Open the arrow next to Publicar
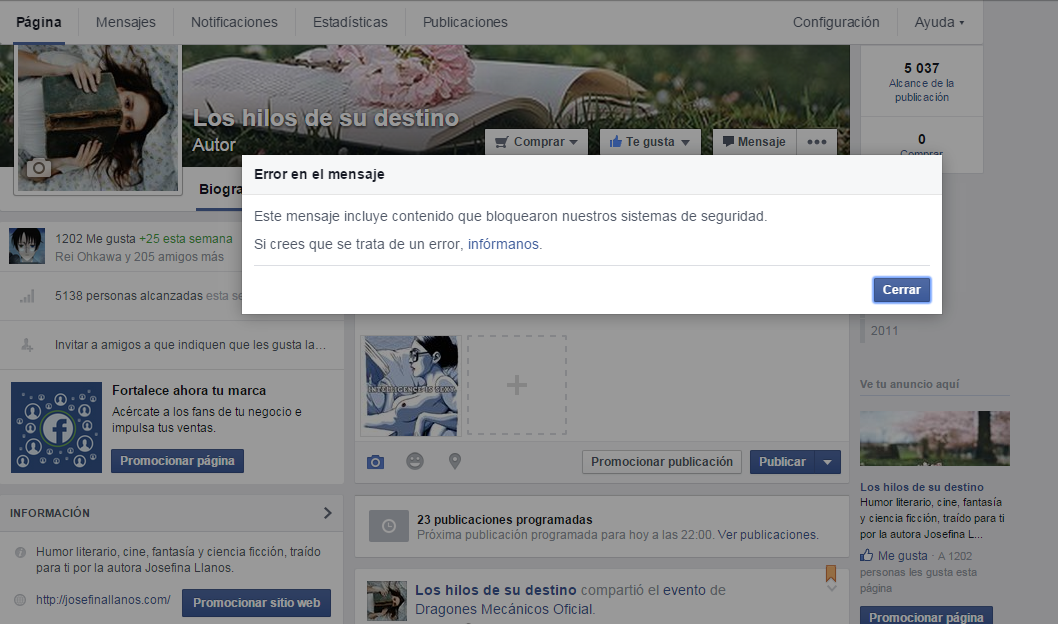The height and width of the screenshot is (624, 1058). 828,462
